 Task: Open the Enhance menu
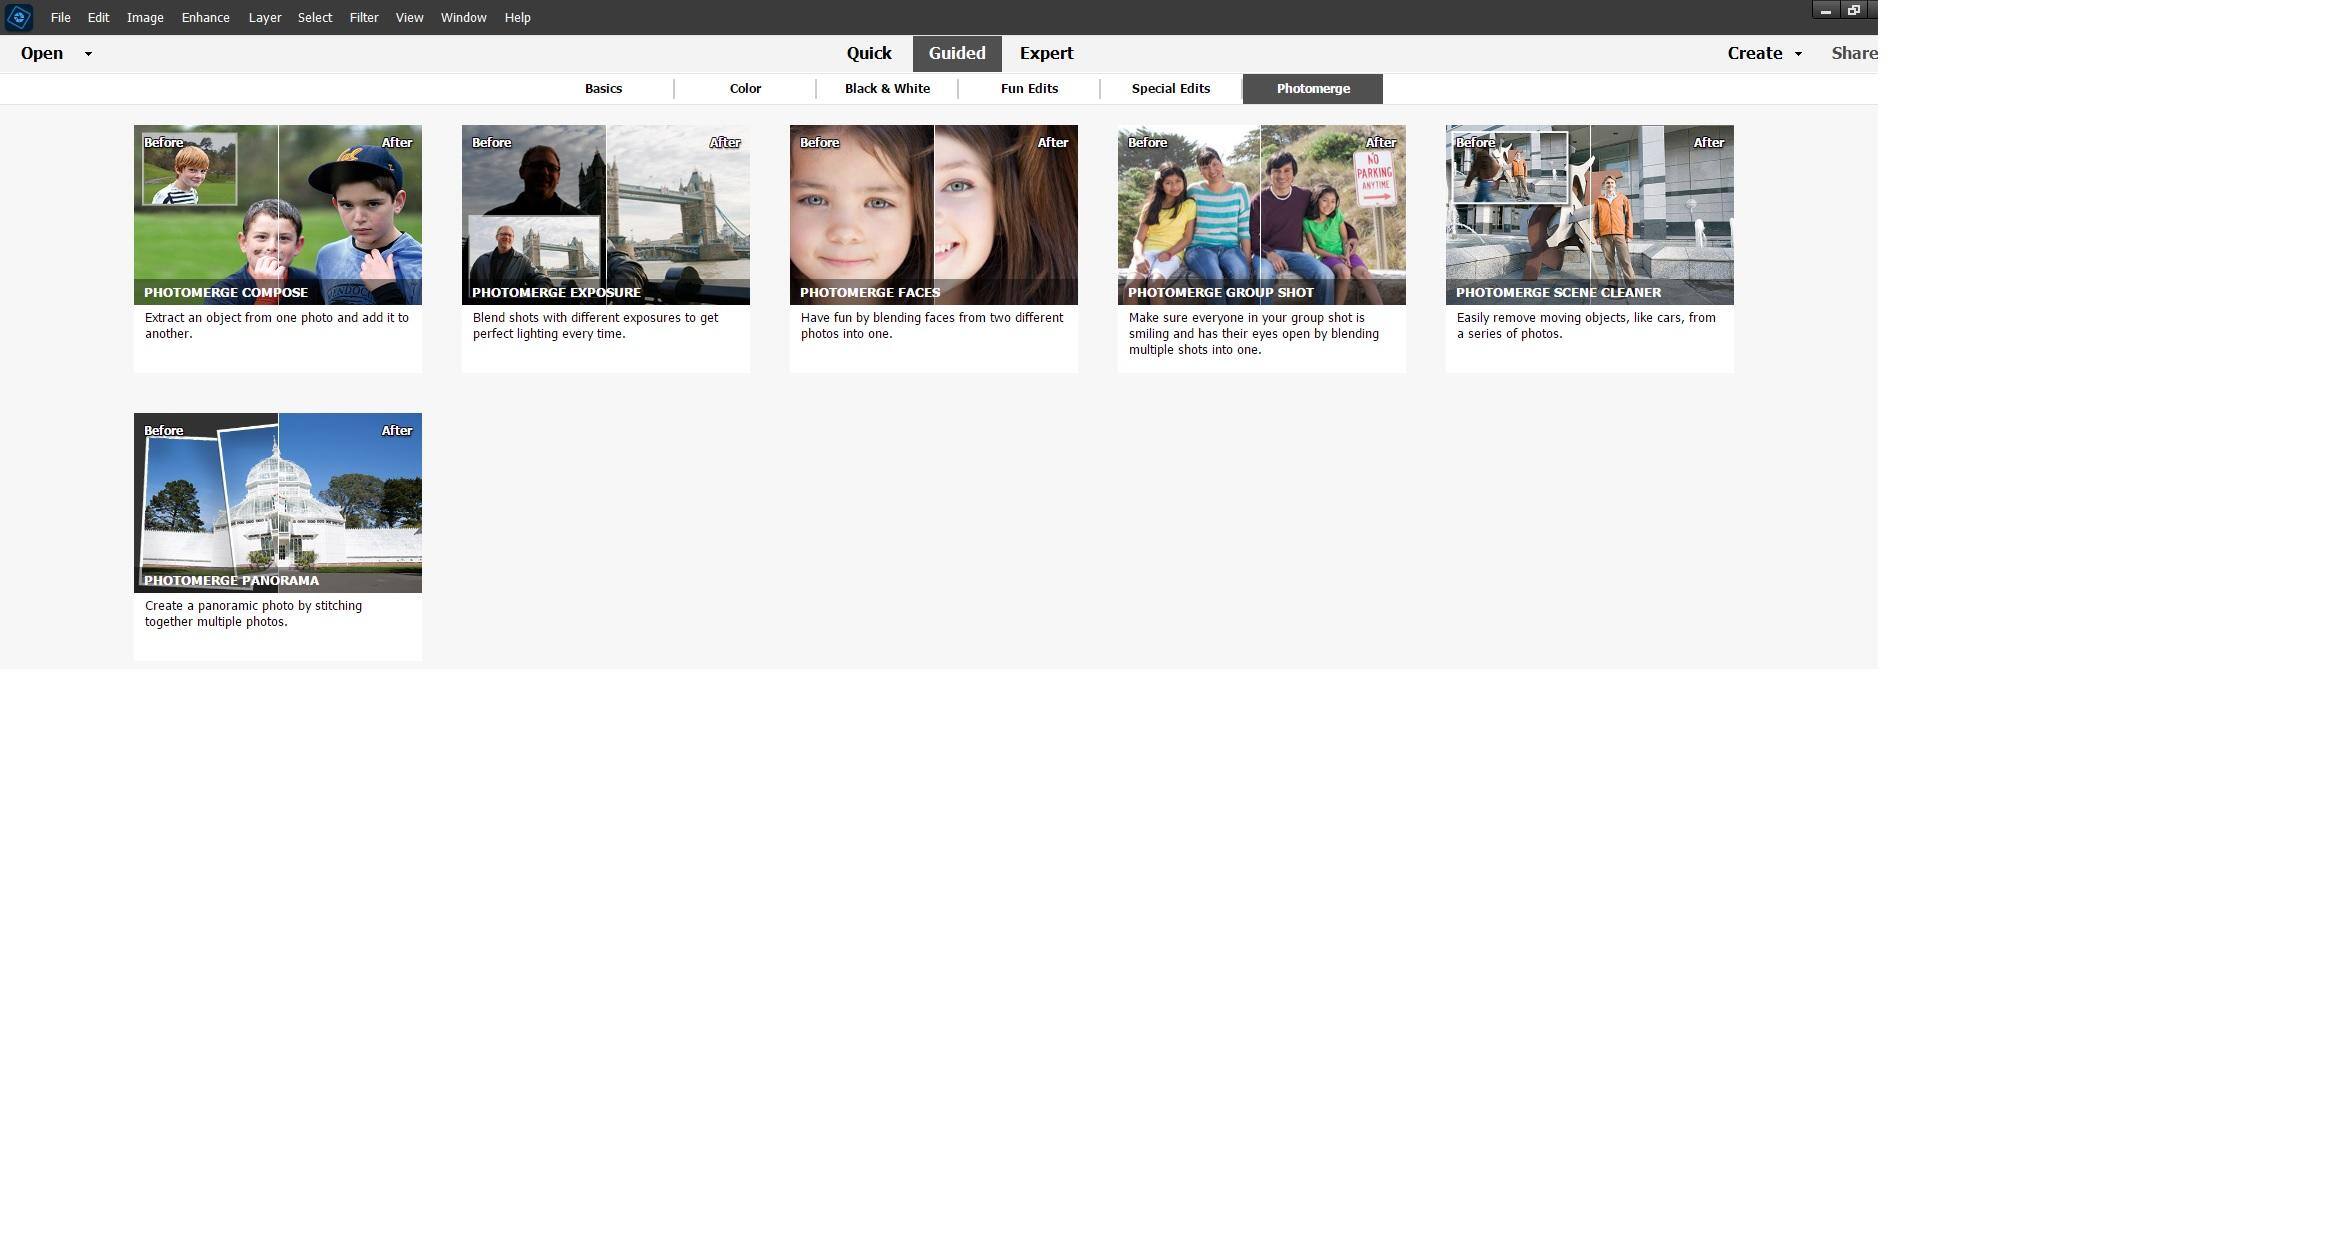click(205, 18)
